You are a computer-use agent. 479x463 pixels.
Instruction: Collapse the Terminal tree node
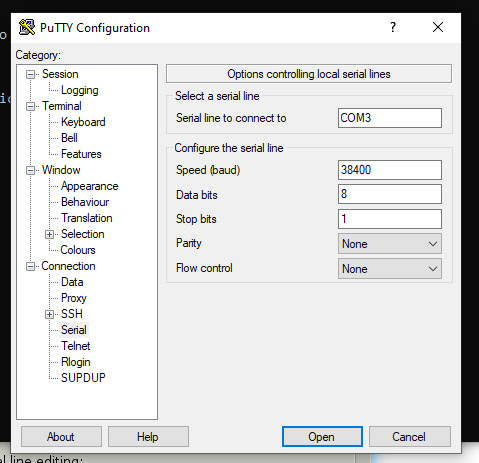pyautogui.click(x=30, y=106)
